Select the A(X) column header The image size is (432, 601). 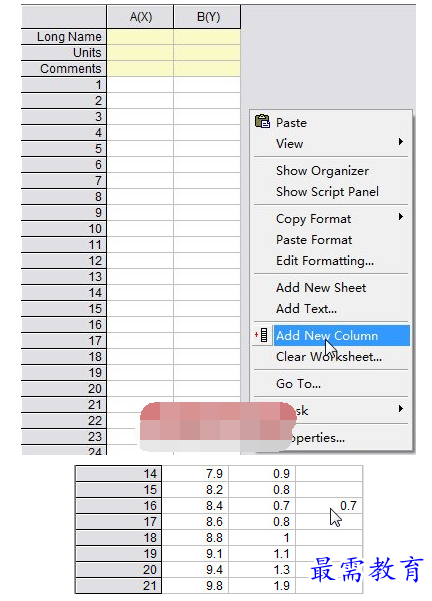[x=140, y=17]
